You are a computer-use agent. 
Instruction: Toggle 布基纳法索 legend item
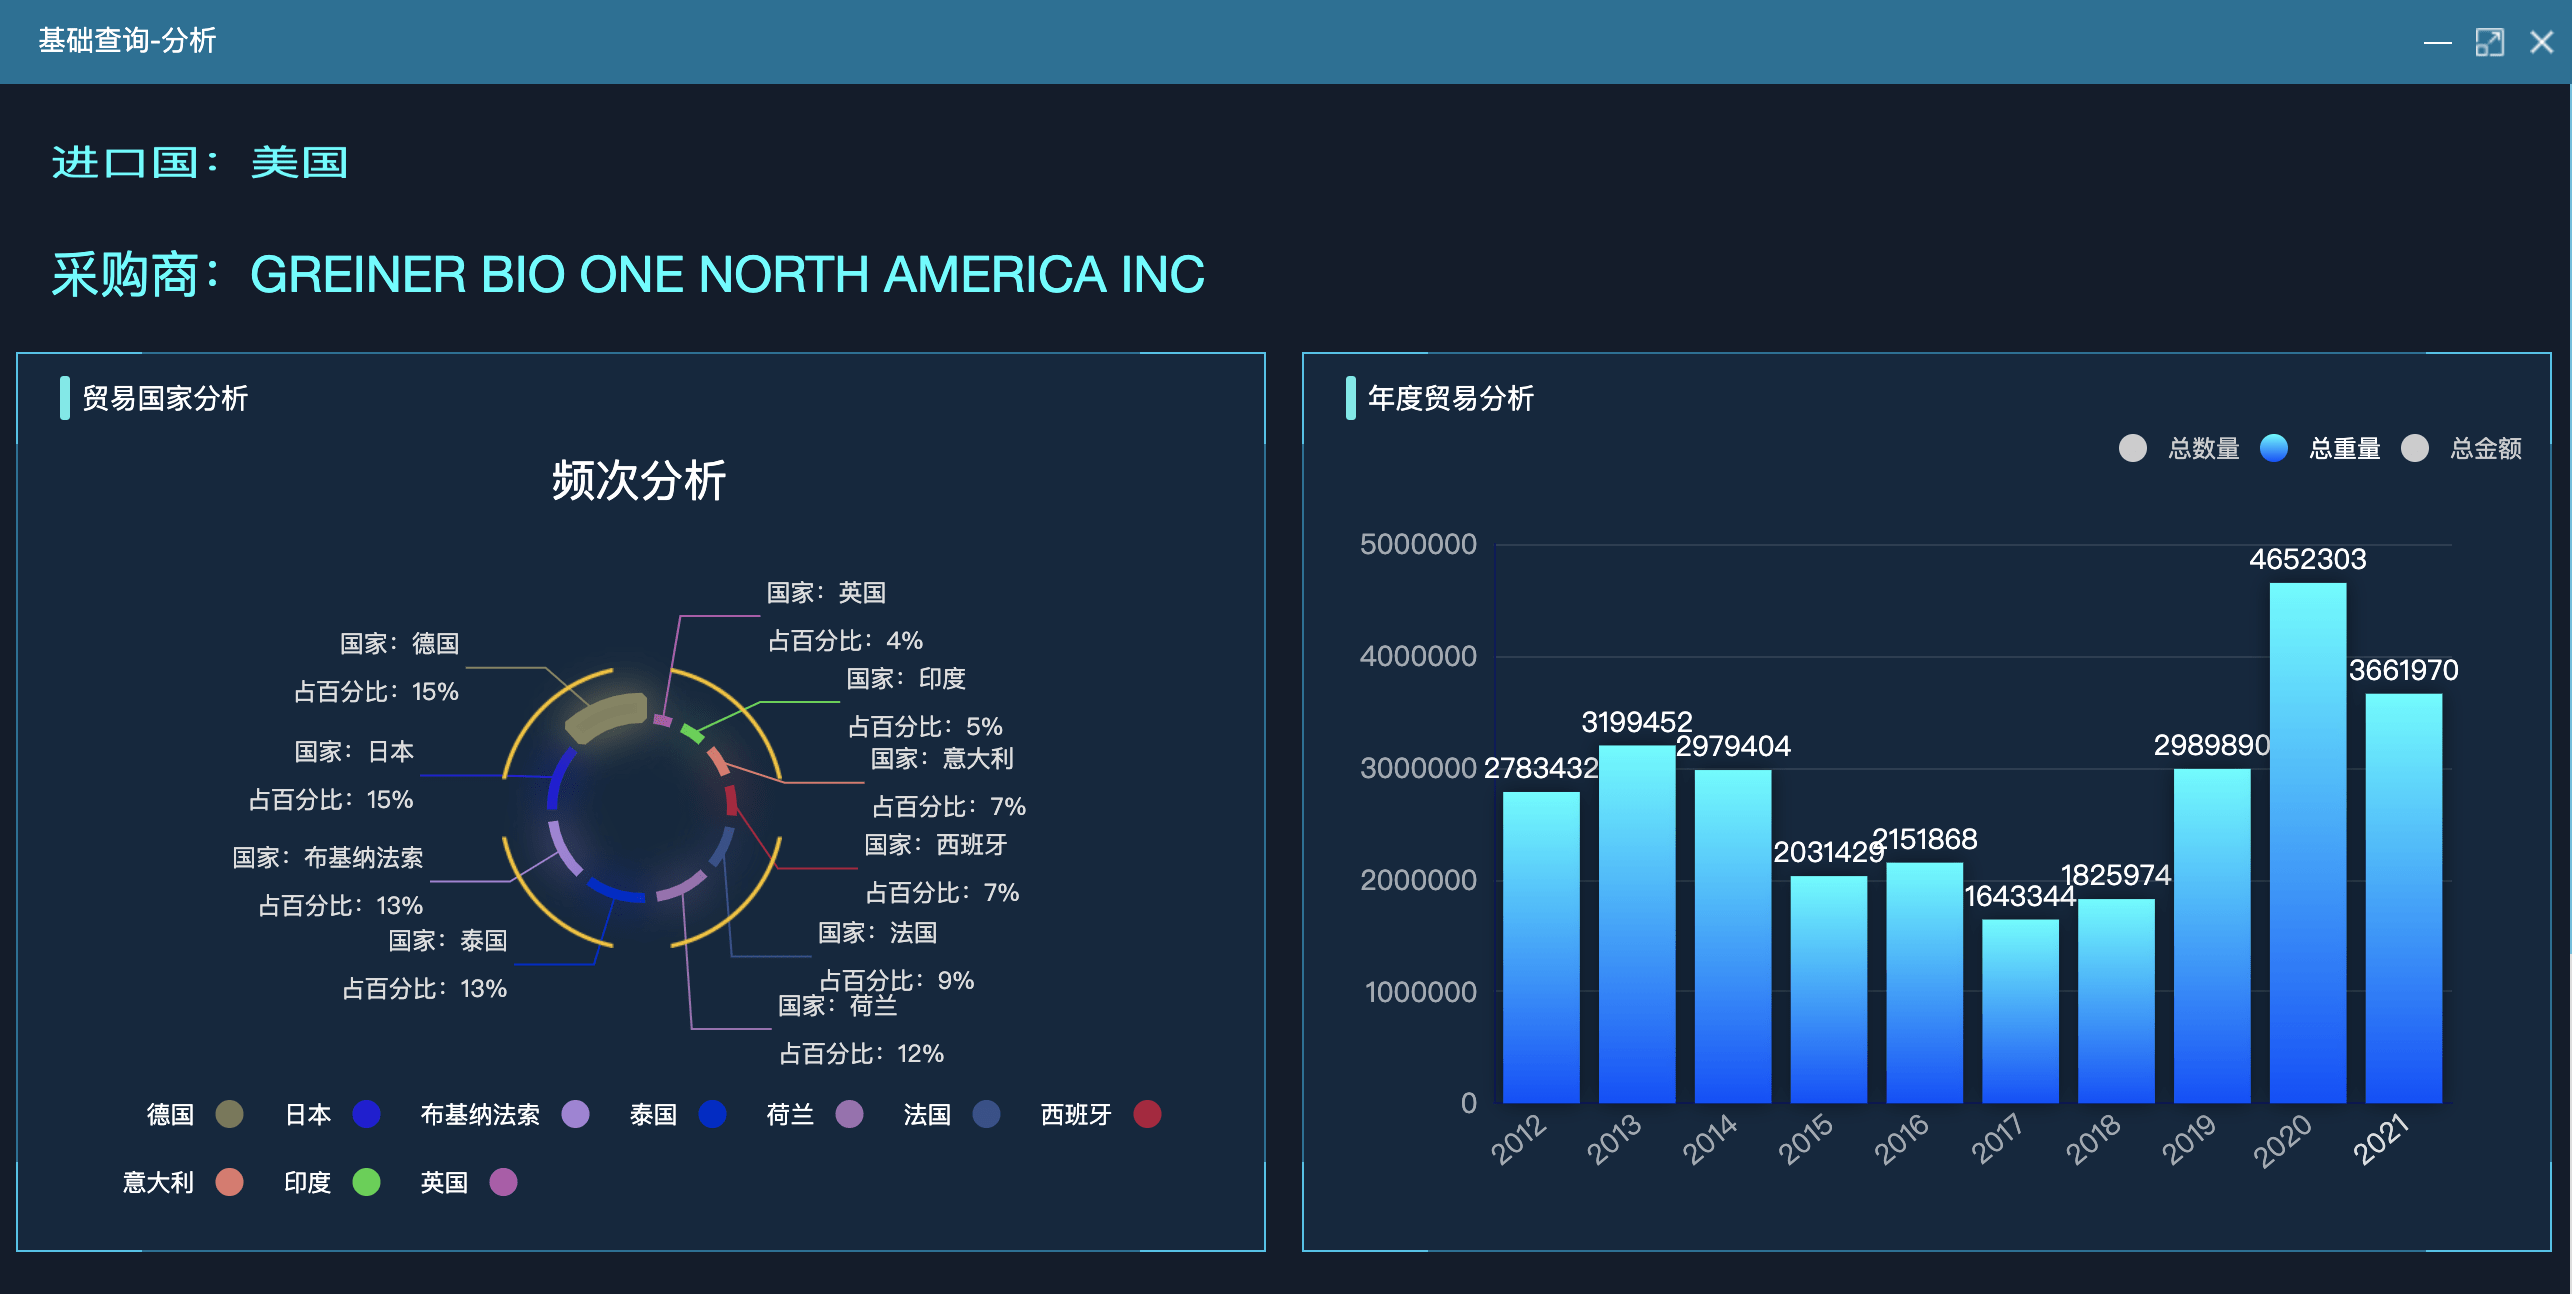point(575,1114)
